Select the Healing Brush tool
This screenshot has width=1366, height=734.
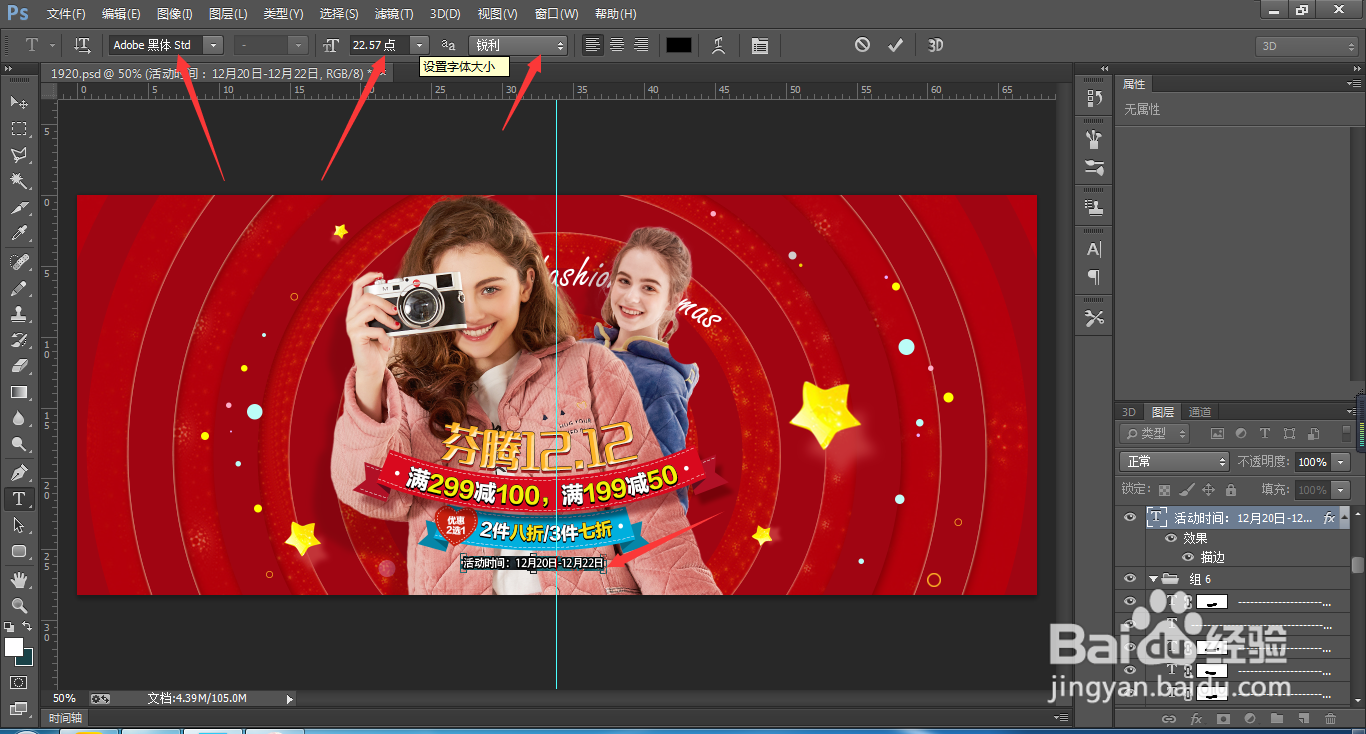tap(18, 262)
